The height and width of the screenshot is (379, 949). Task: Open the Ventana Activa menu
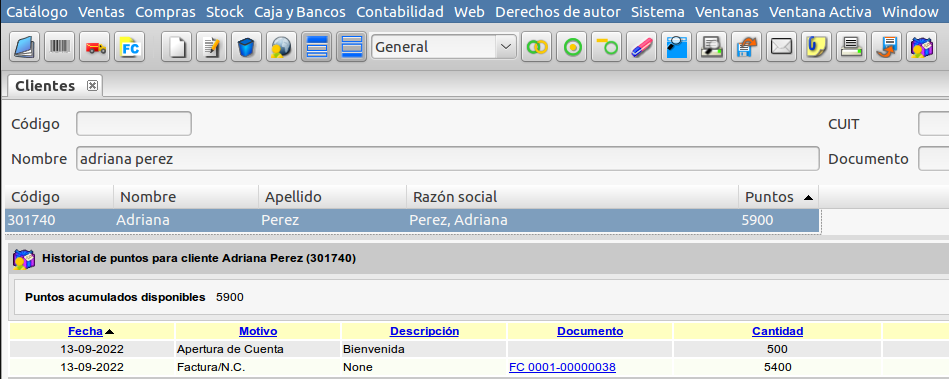coord(820,12)
